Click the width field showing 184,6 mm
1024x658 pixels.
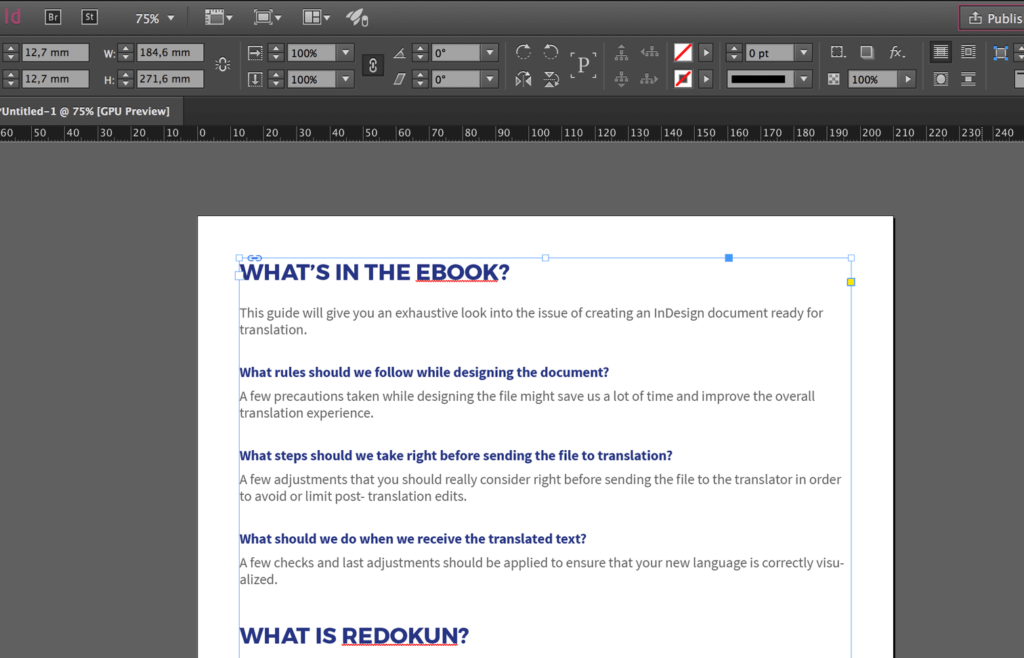click(x=170, y=53)
